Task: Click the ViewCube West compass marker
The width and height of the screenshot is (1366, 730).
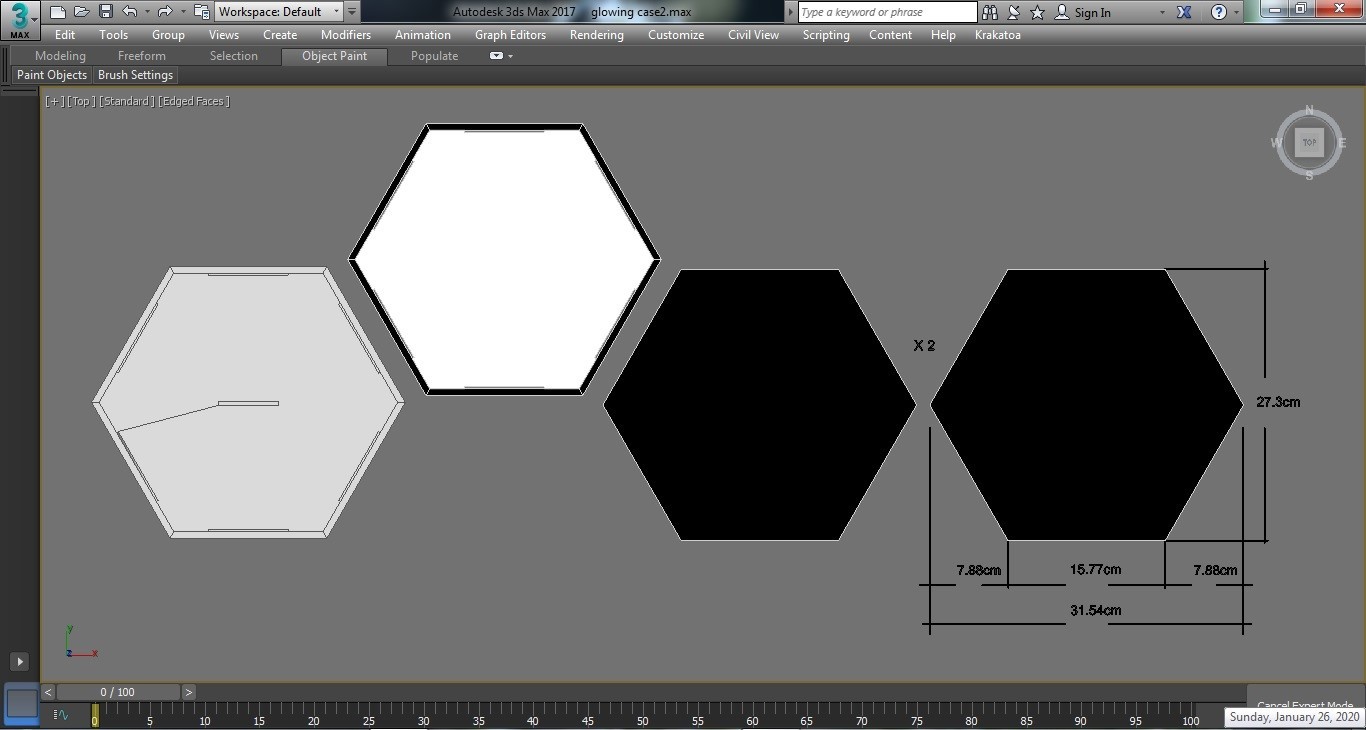Action: tap(1276, 143)
